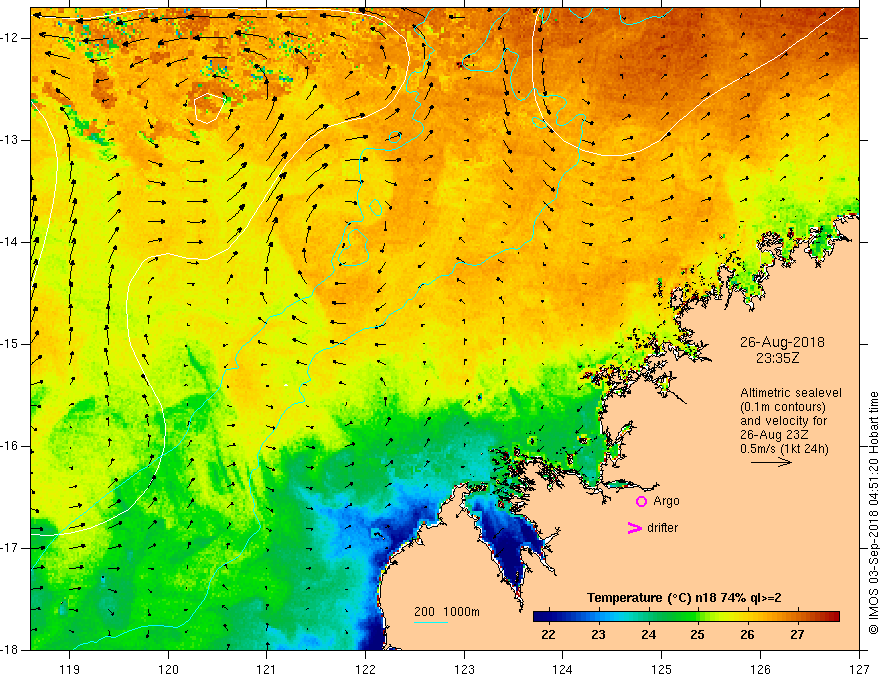Click the 'and velocity for' legend line
This screenshot has height=680, width=880.
[783, 421]
